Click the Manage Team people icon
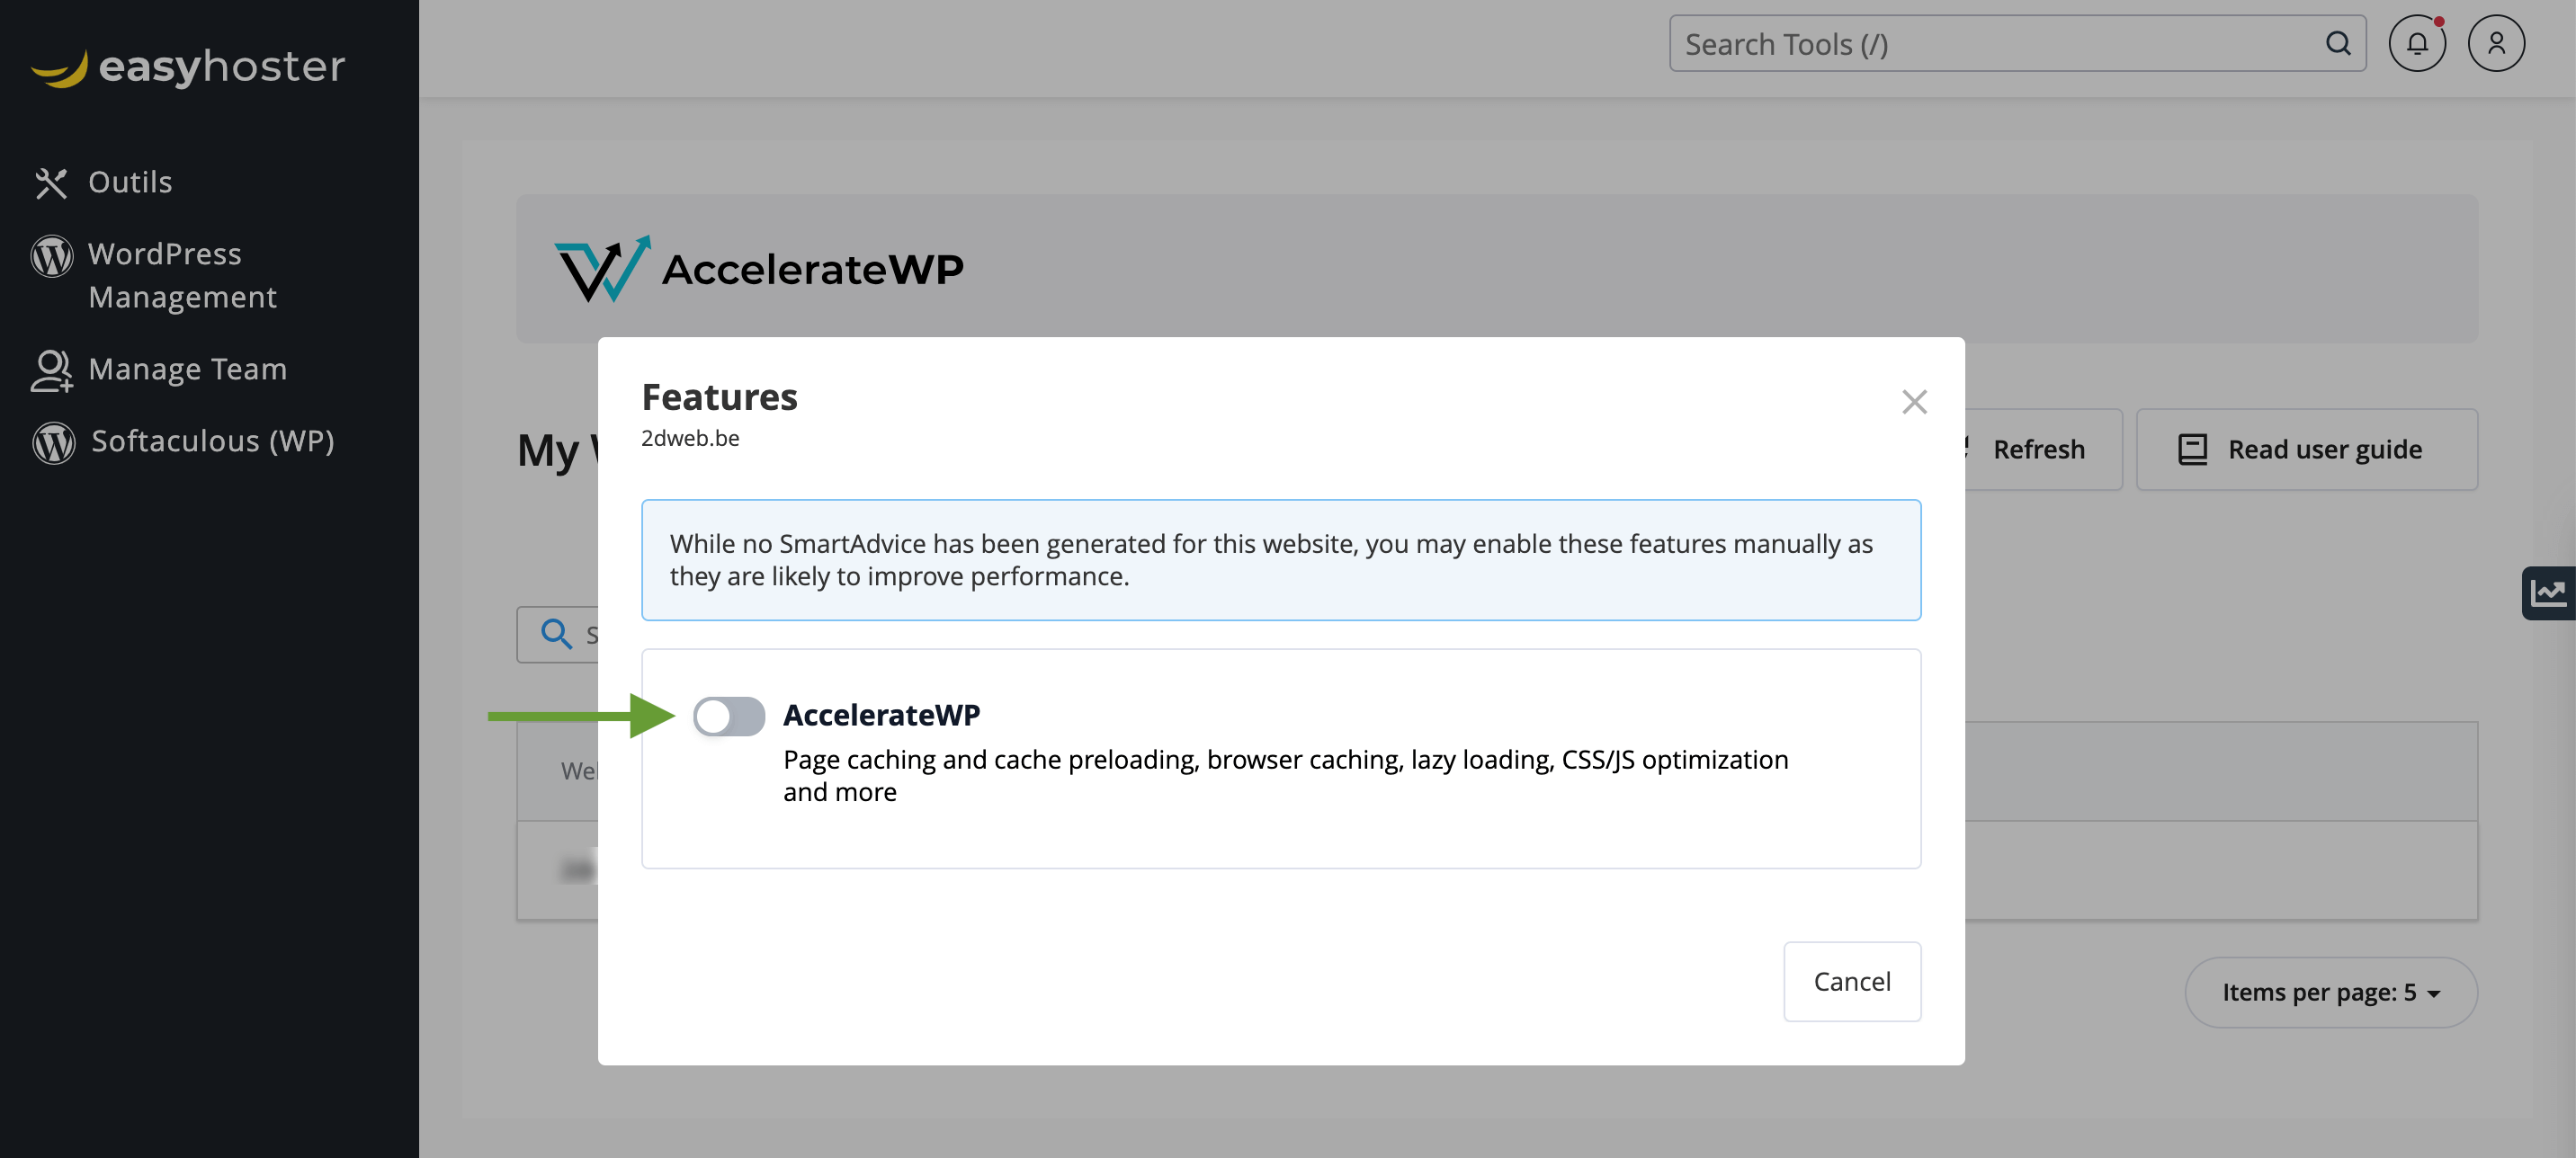 (51, 370)
